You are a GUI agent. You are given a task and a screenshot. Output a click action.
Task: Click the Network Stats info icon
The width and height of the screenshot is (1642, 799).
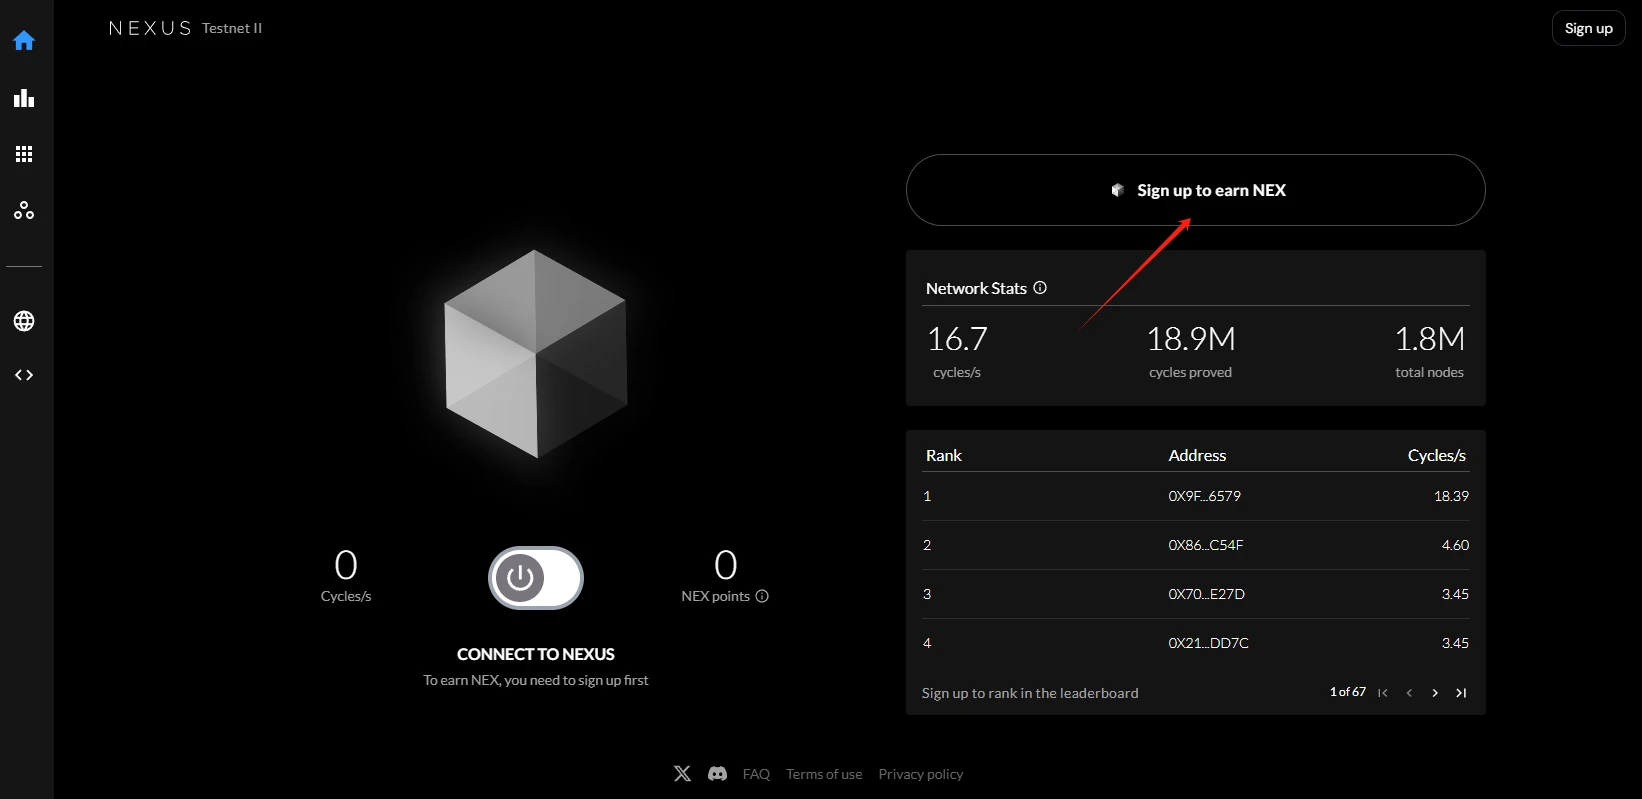pyautogui.click(x=1040, y=288)
